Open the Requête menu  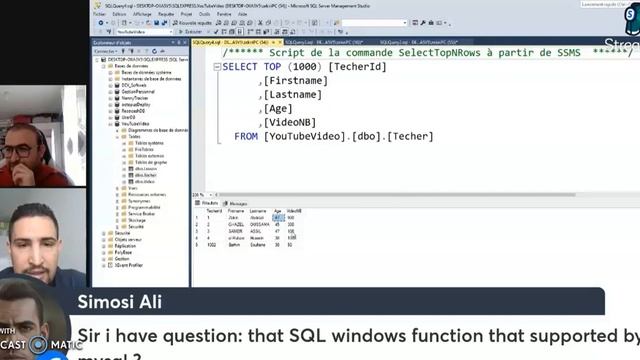point(166,14)
